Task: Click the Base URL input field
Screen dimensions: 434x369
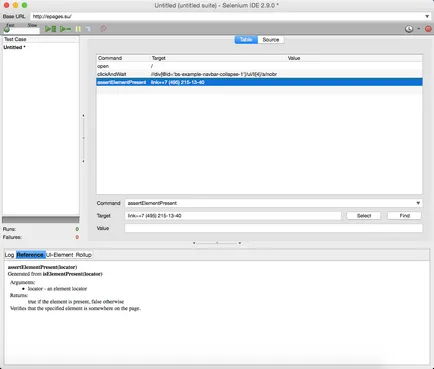Action: (227, 16)
